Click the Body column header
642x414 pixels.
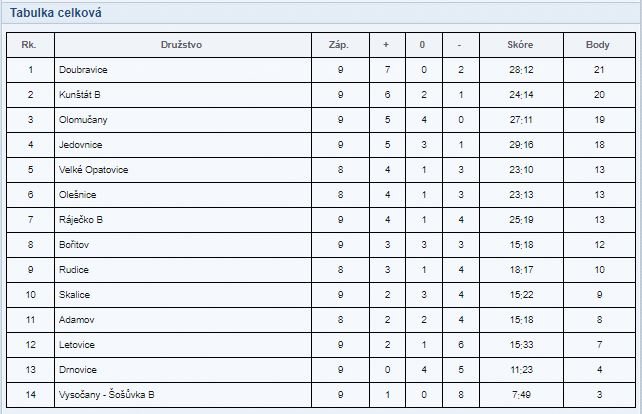coord(597,45)
